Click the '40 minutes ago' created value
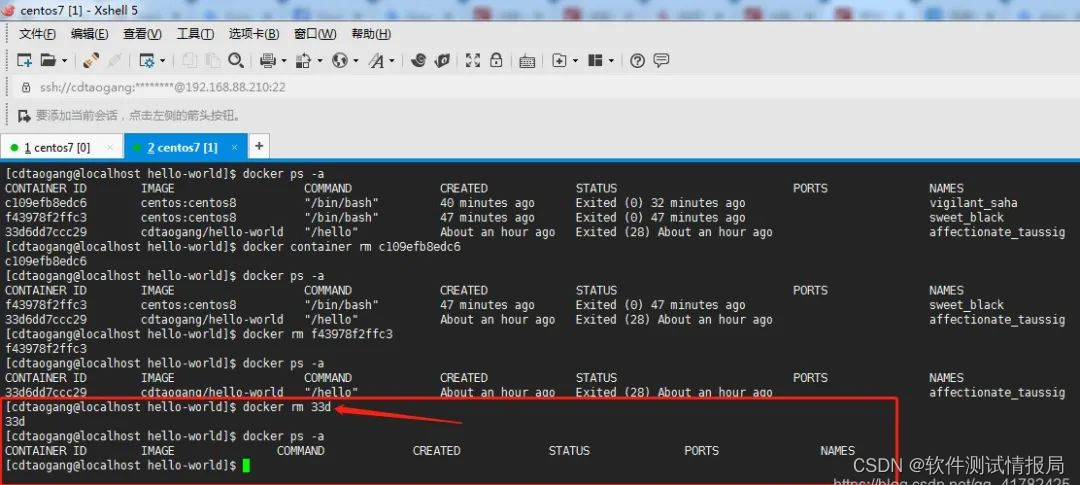 point(487,203)
